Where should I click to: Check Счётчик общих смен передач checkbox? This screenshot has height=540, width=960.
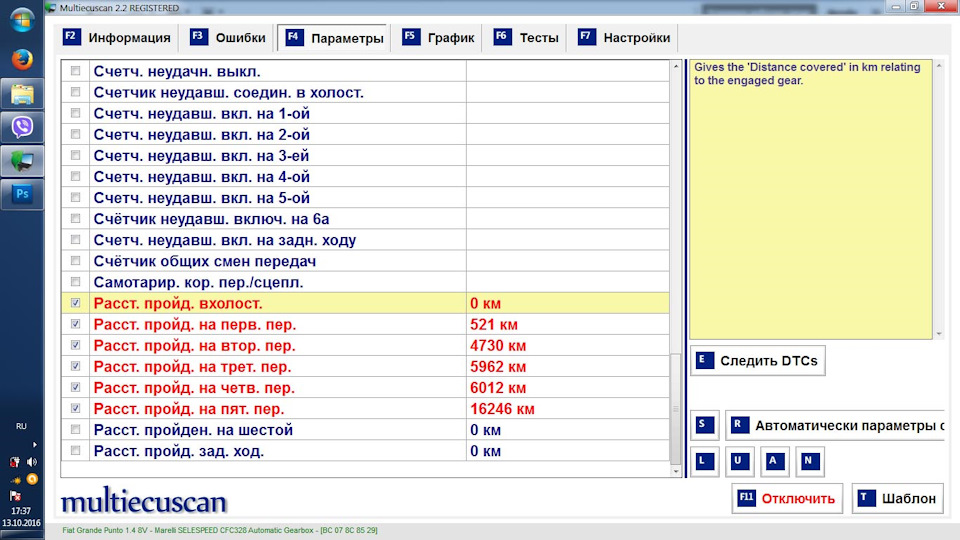pos(75,261)
